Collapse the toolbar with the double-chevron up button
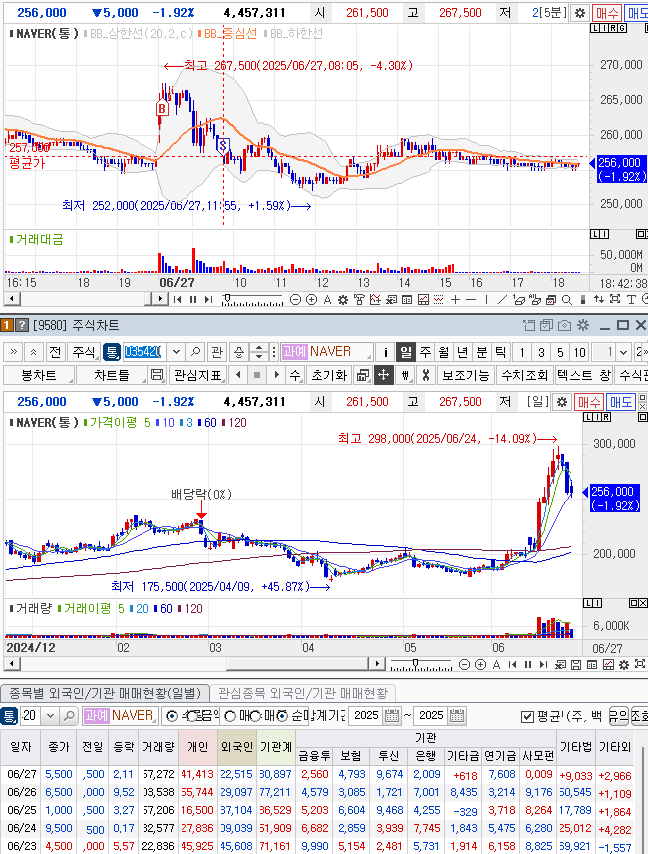 (x=33, y=352)
